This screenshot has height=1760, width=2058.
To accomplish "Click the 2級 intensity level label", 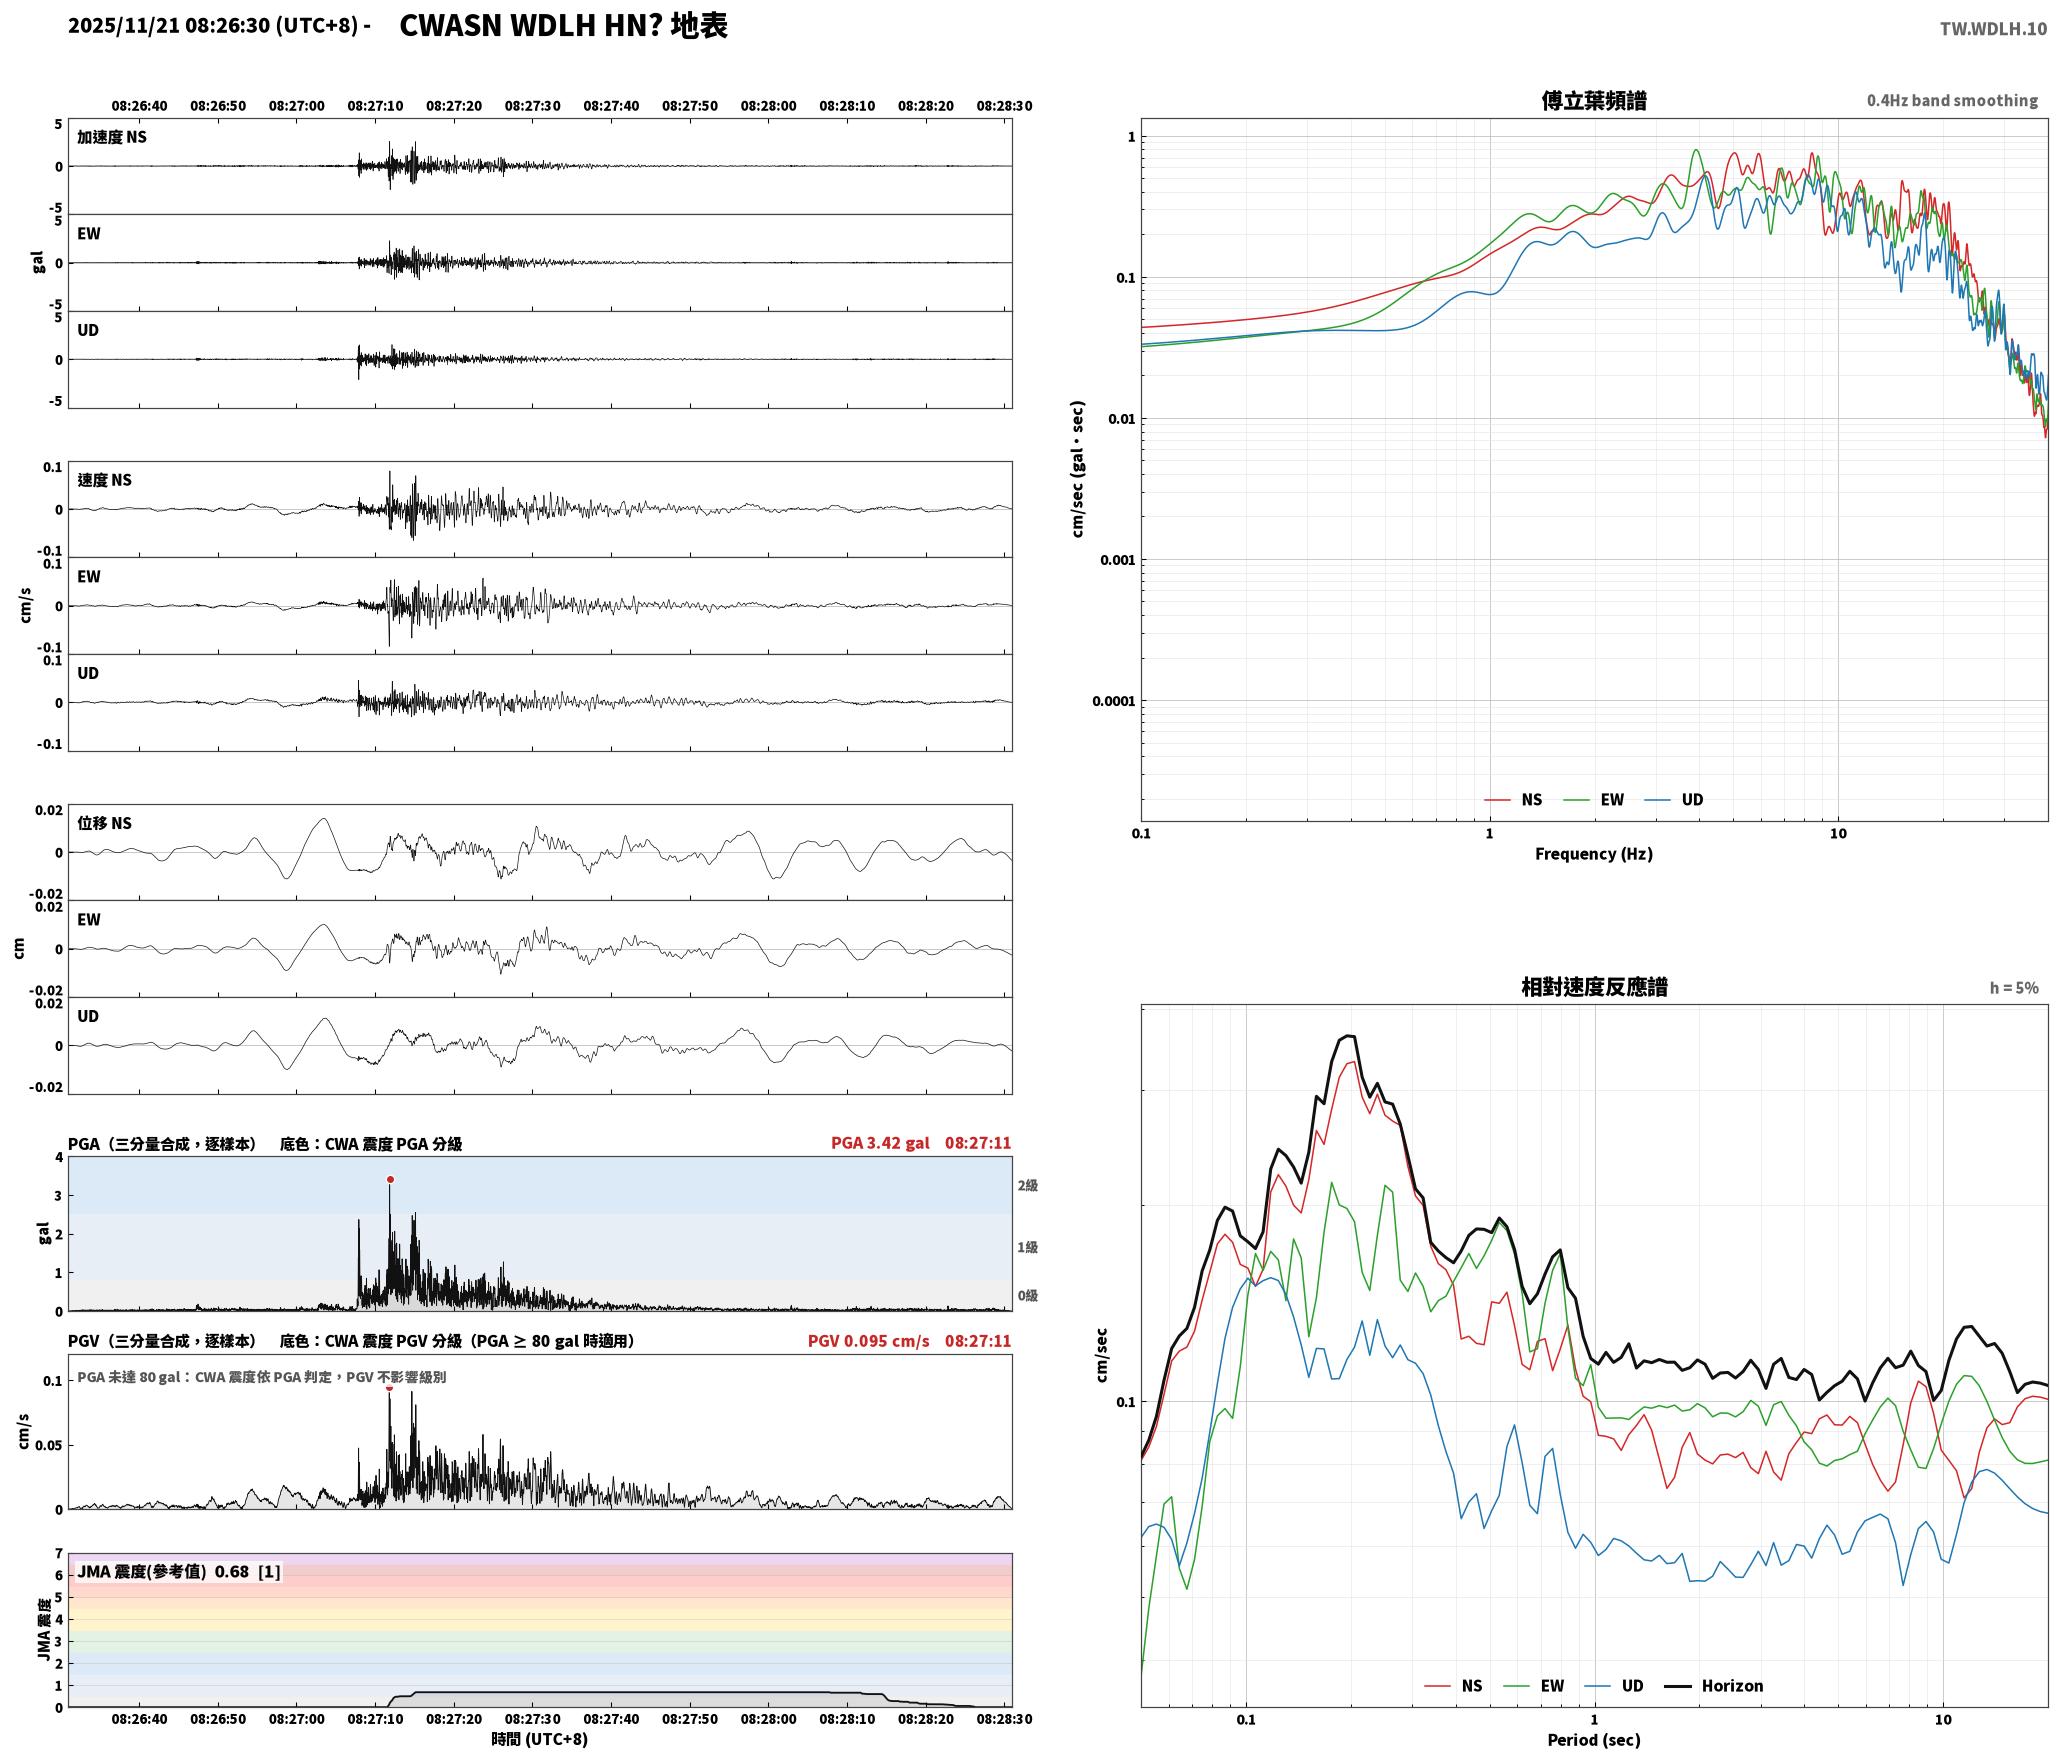I will pos(1028,1185).
